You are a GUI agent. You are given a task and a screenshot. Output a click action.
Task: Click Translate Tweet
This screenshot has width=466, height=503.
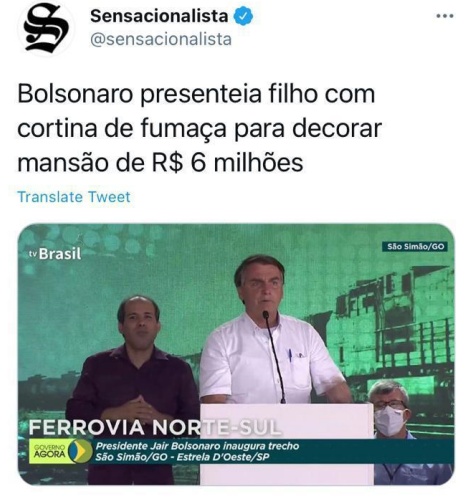click(74, 197)
